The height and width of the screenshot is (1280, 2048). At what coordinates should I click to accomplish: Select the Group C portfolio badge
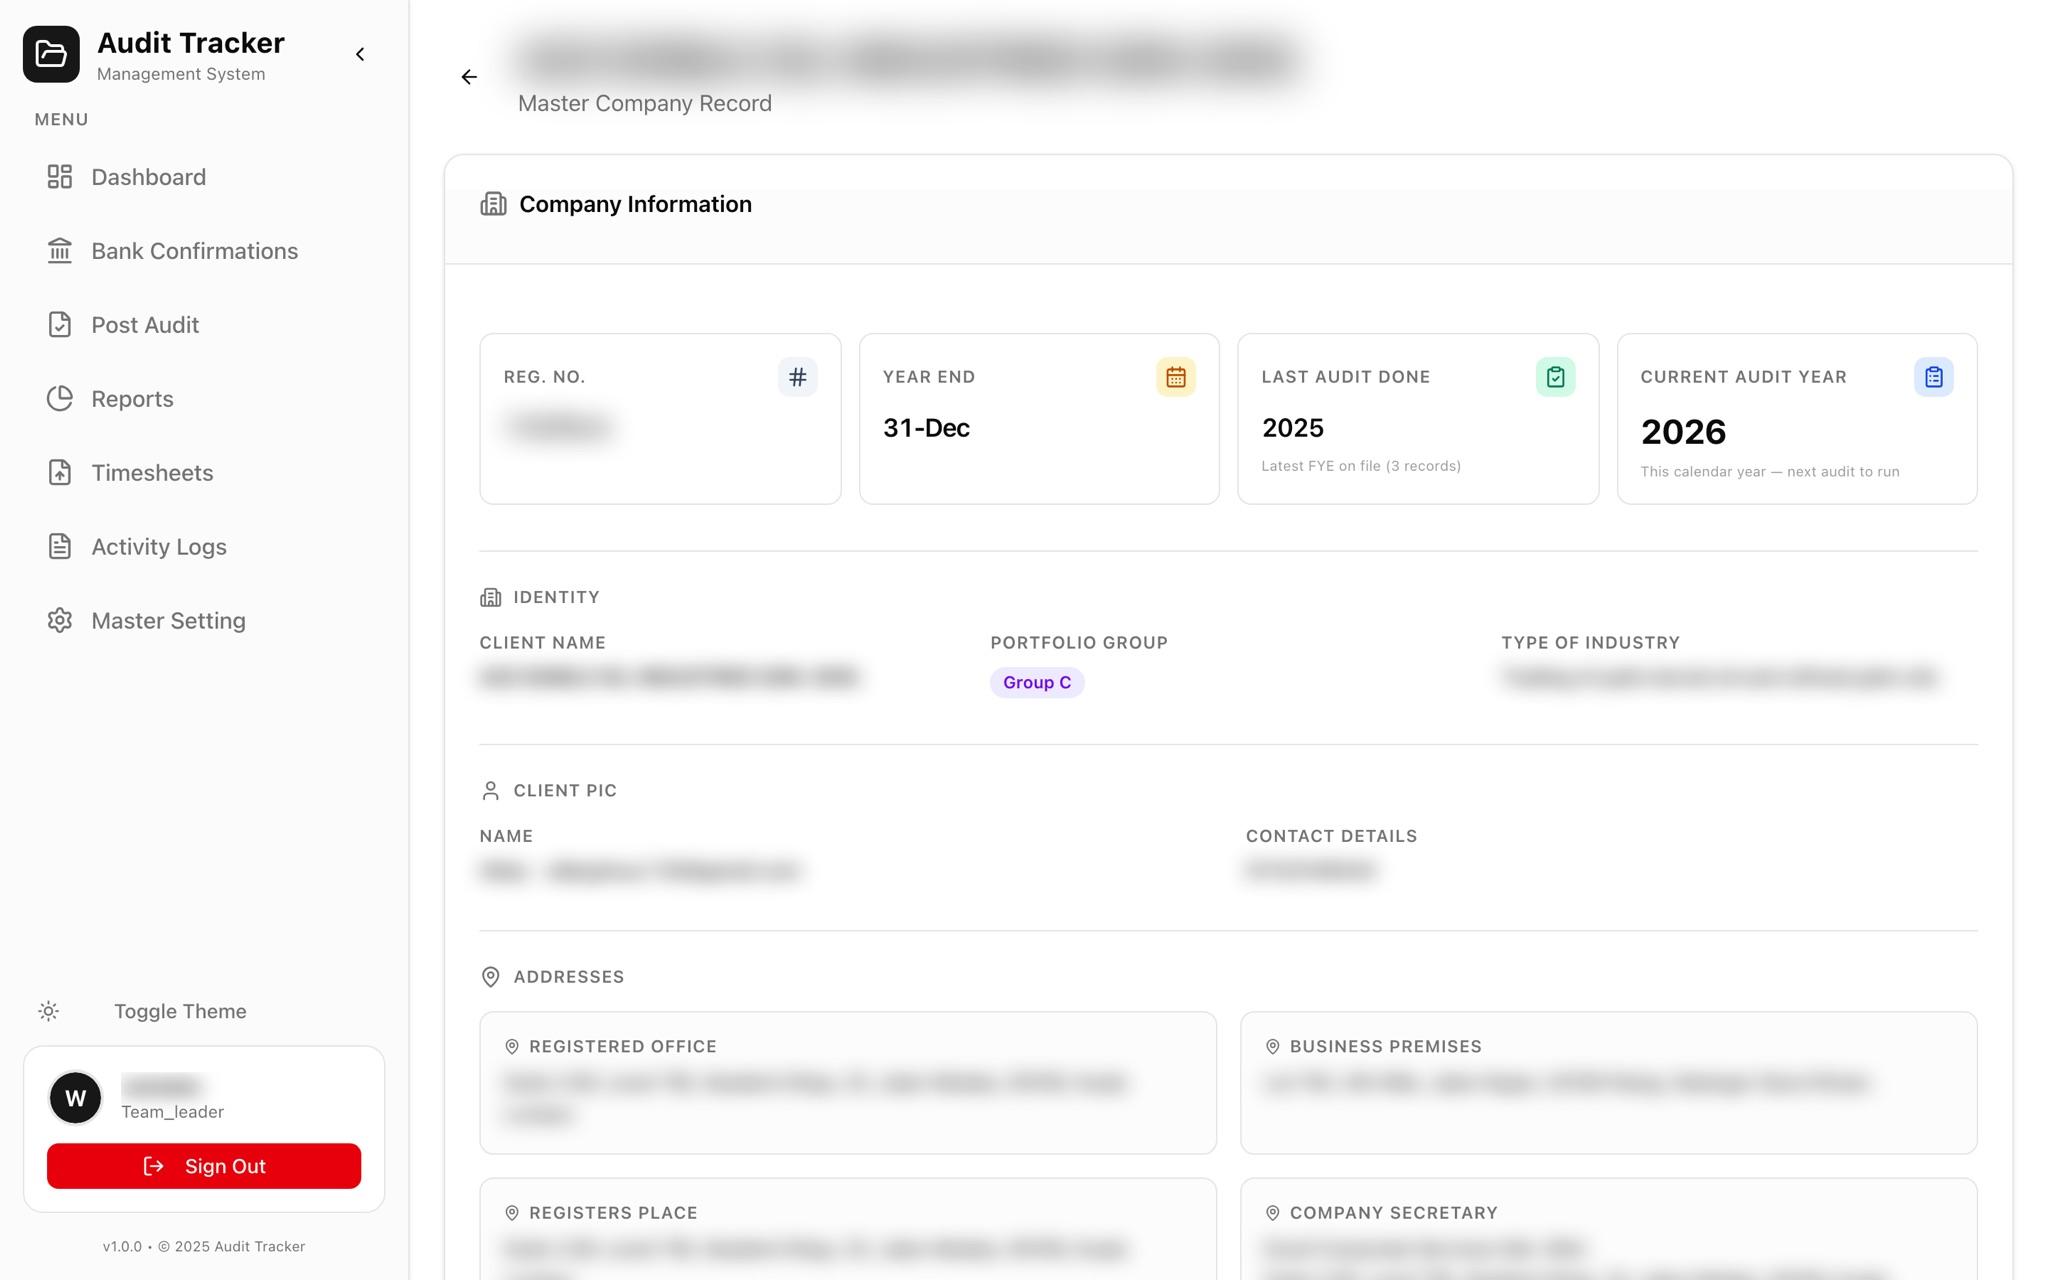[x=1037, y=682]
